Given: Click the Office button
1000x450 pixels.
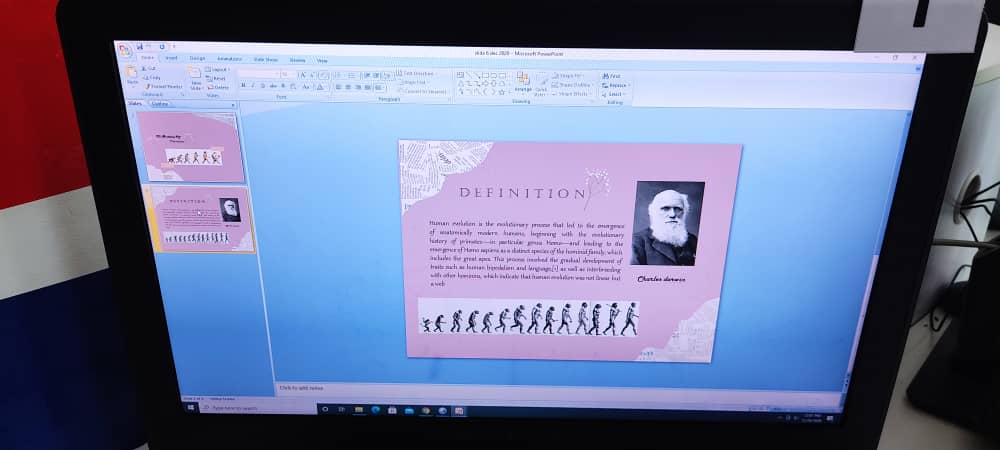Looking at the screenshot, I should tap(124, 48).
